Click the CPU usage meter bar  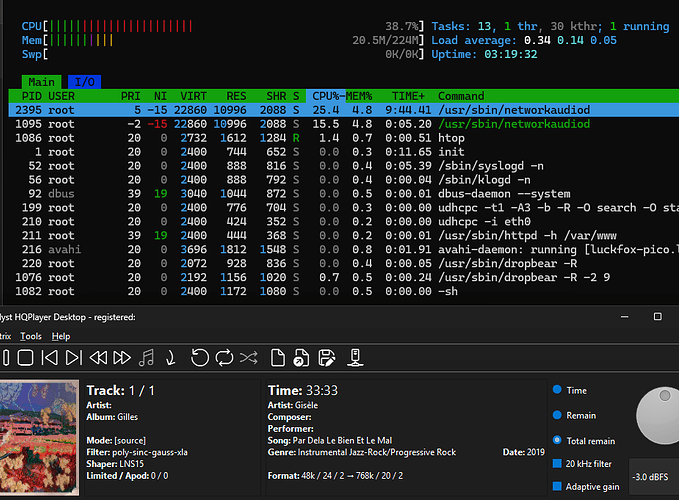(x=223, y=26)
